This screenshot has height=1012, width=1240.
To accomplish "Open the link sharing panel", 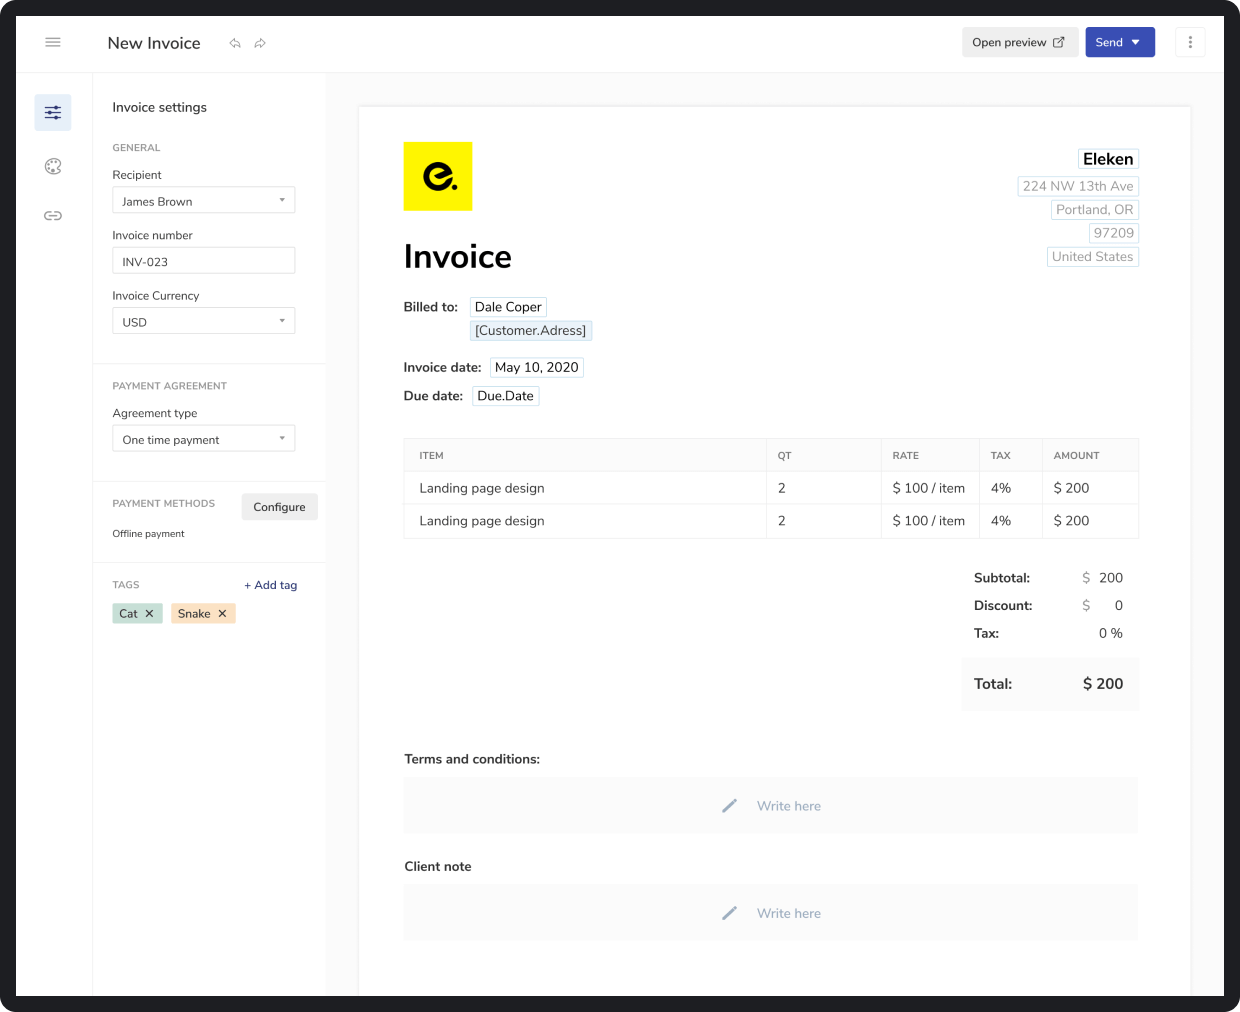I will click(53, 215).
